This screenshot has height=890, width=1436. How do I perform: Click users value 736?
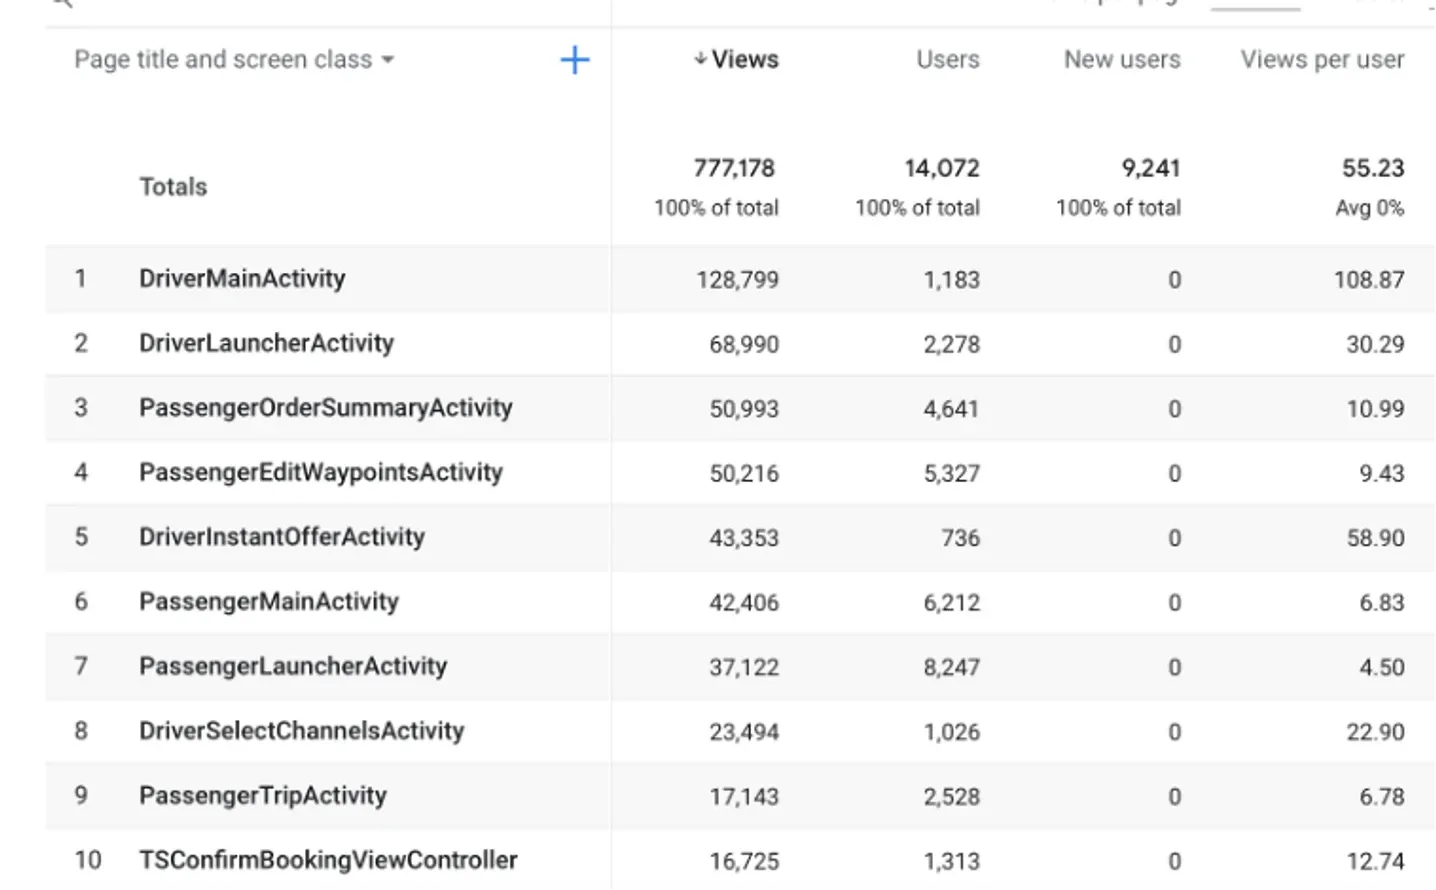tap(960, 538)
